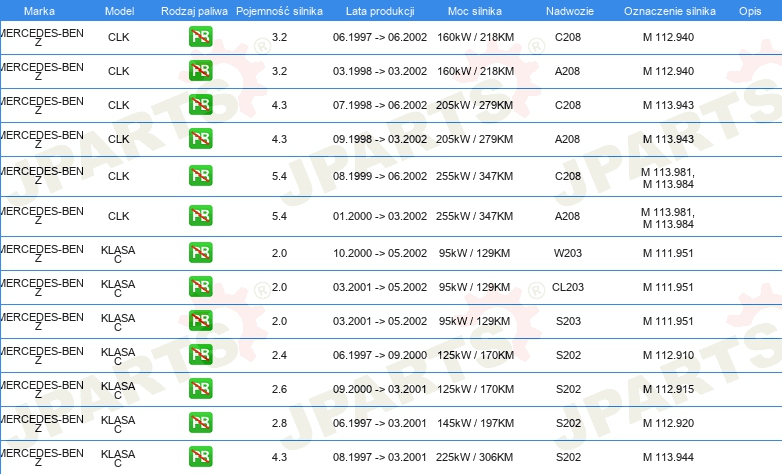Screen dimensions: 782x474
Task: Click the Oznaczenie silnika column header
Action: coord(669,11)
